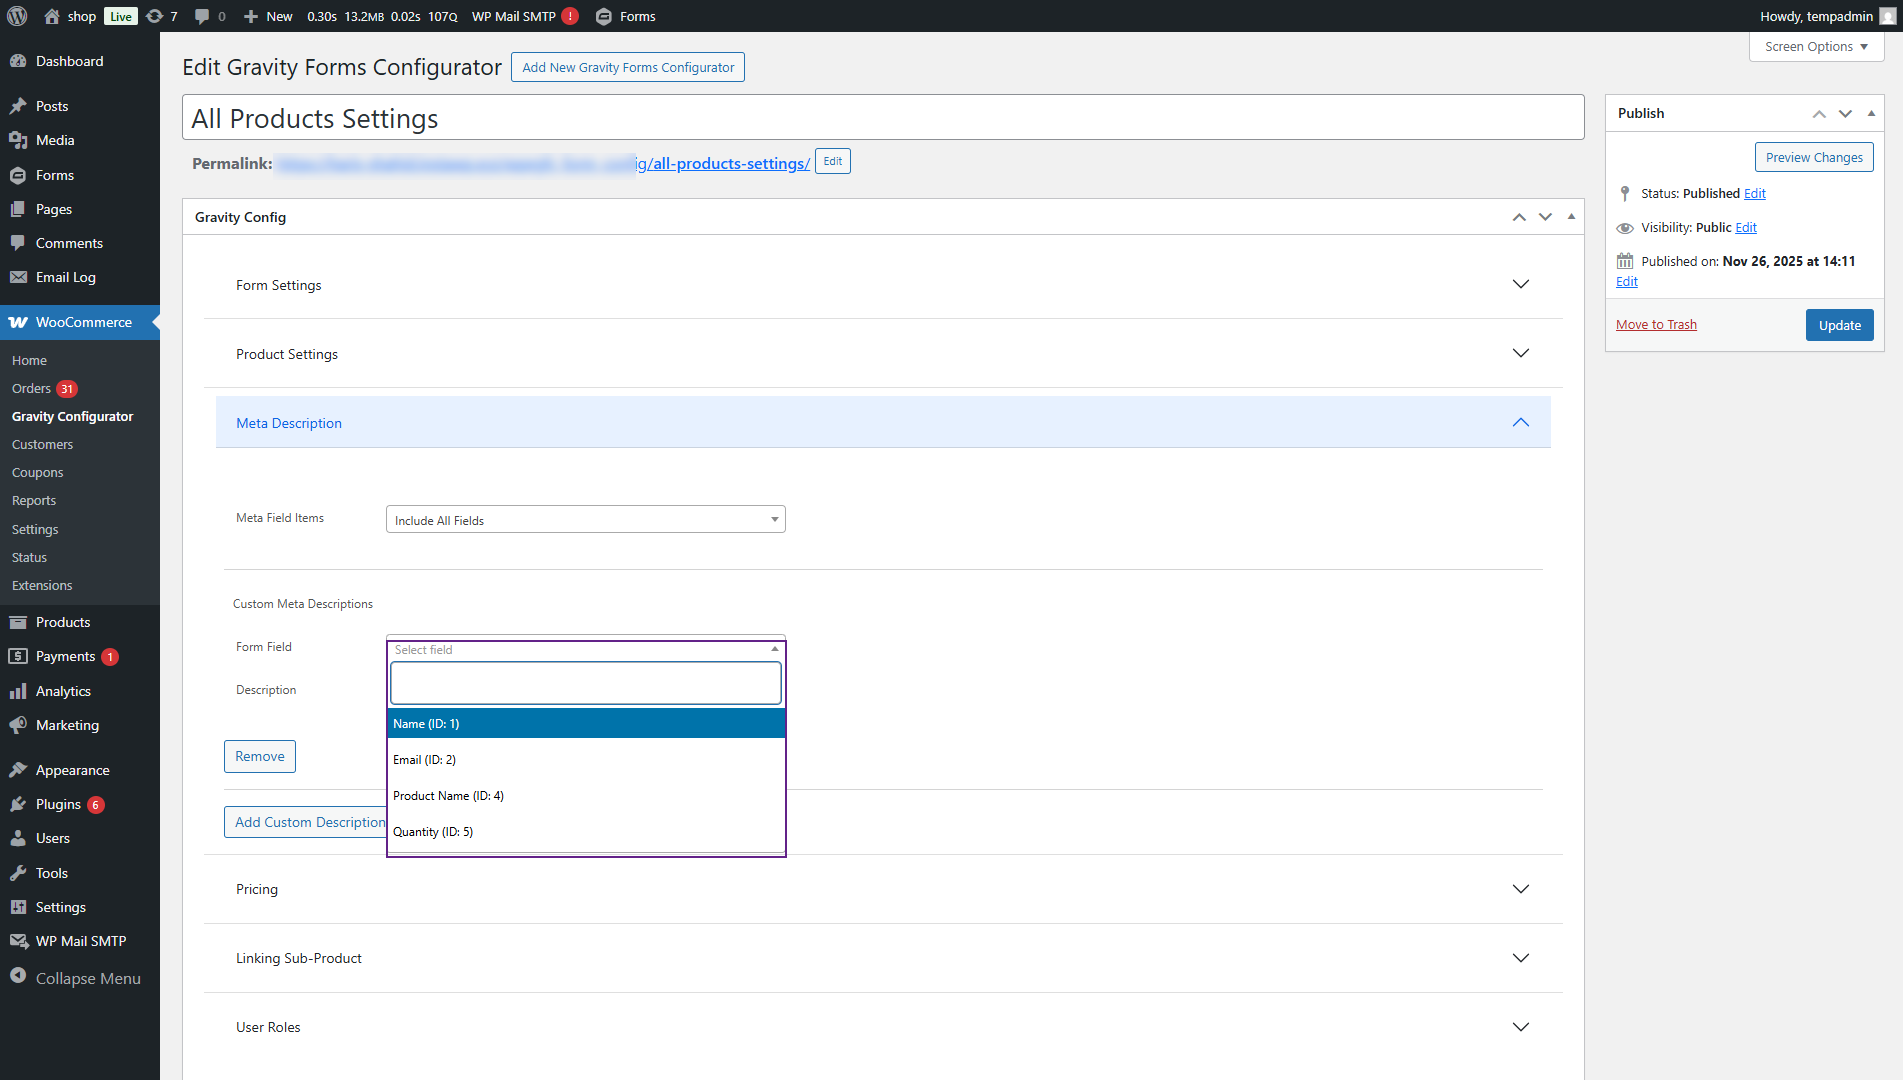
Task: Remove the custom meta description
Action: click(260, 757)
